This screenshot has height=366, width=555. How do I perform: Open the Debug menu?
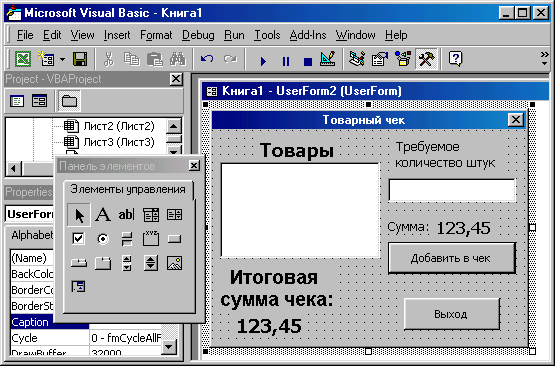coord(198,35)
